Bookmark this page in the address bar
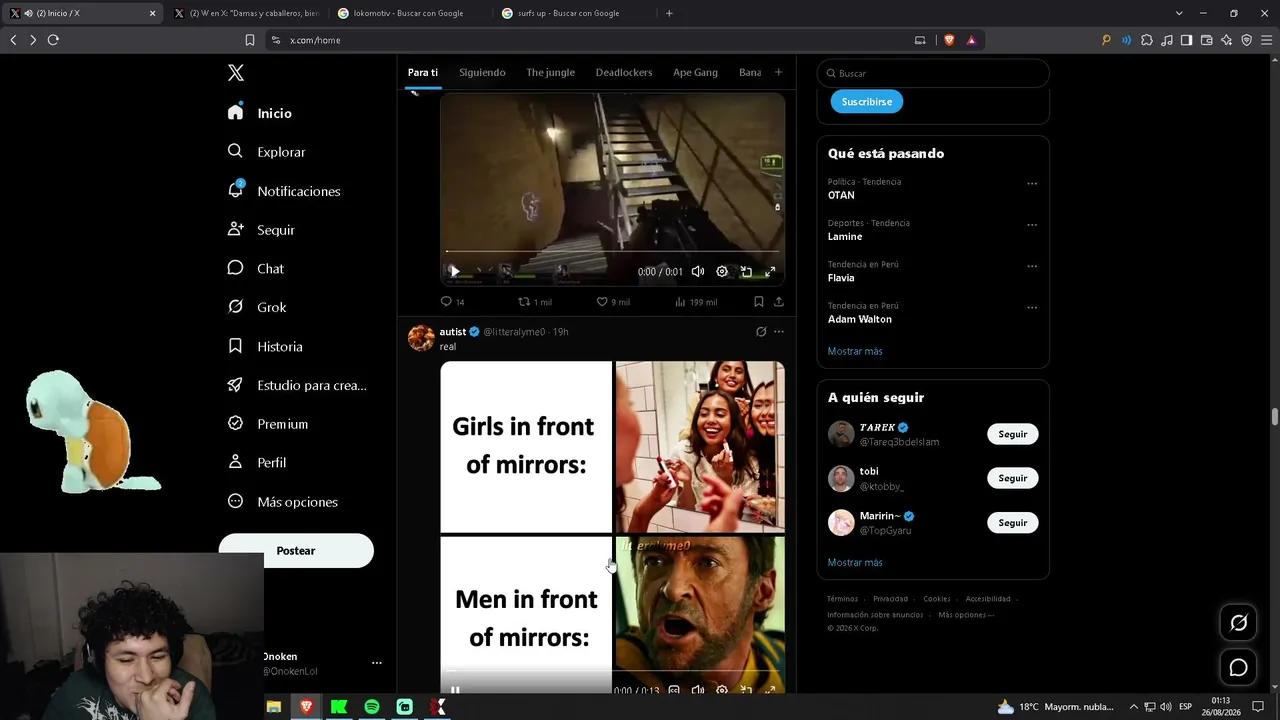Image resolution: width=1280 pixels, height=720 pixels. coord(250,40)
